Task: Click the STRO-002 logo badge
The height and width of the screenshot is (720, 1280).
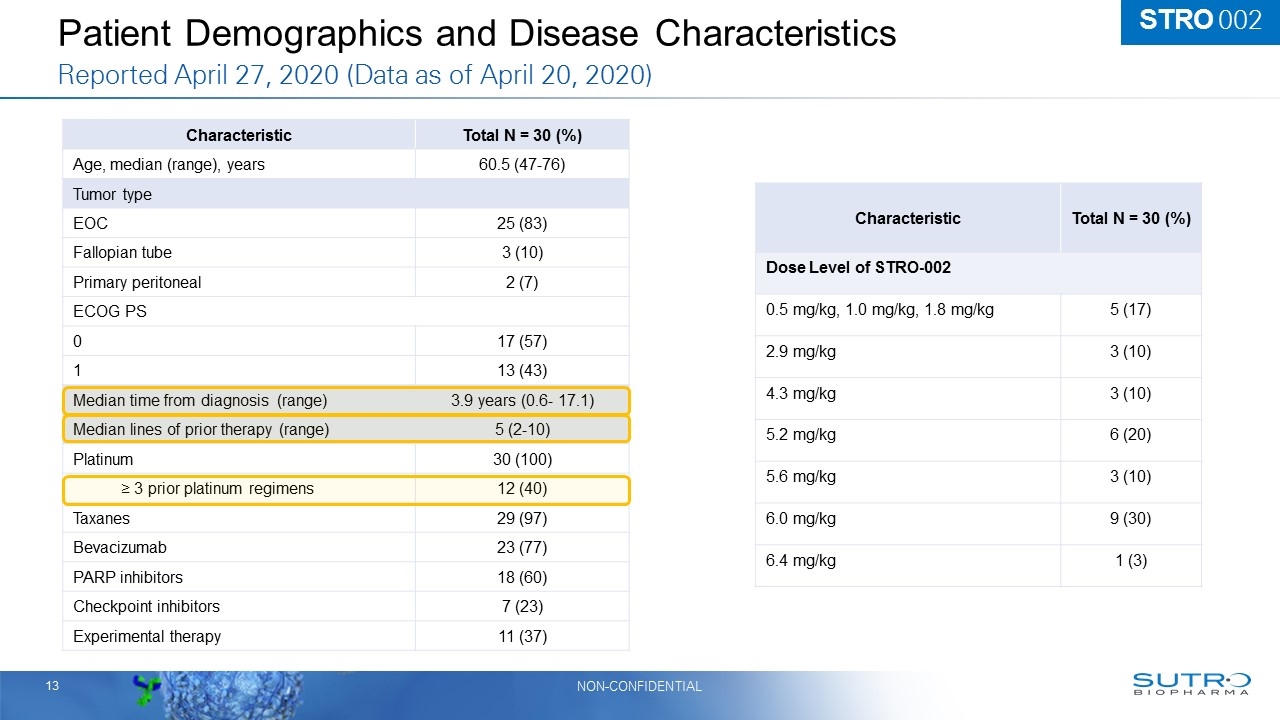Action: [1199, 18]
